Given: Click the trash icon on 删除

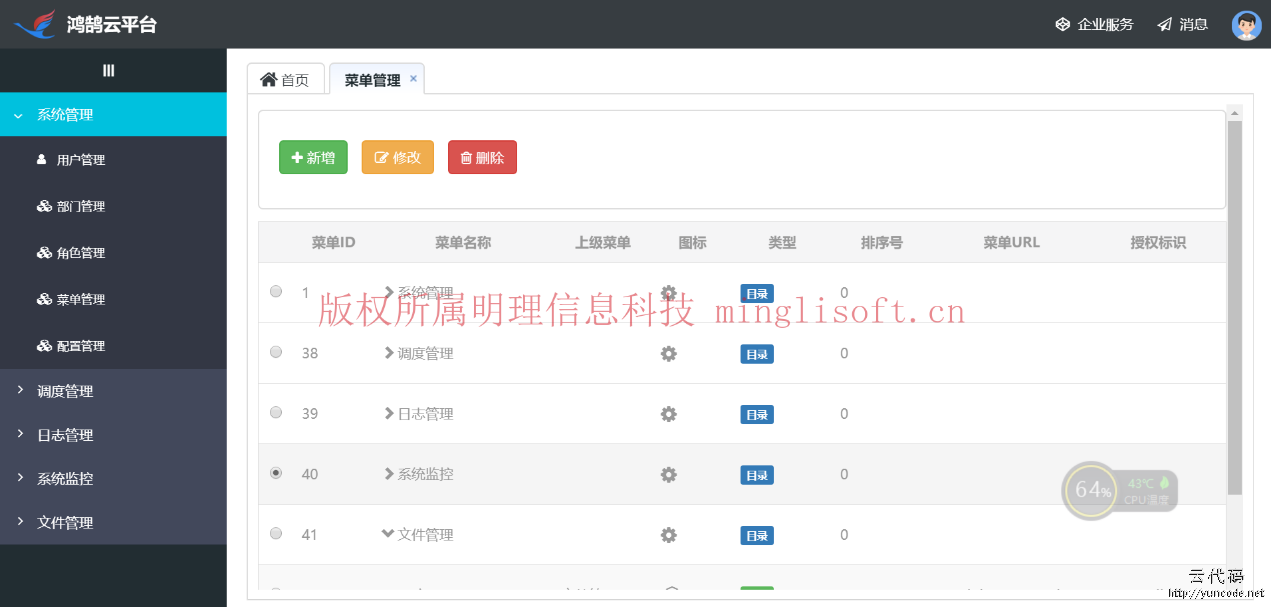Looking at the screenshot, I should click(x=466, y=158).
